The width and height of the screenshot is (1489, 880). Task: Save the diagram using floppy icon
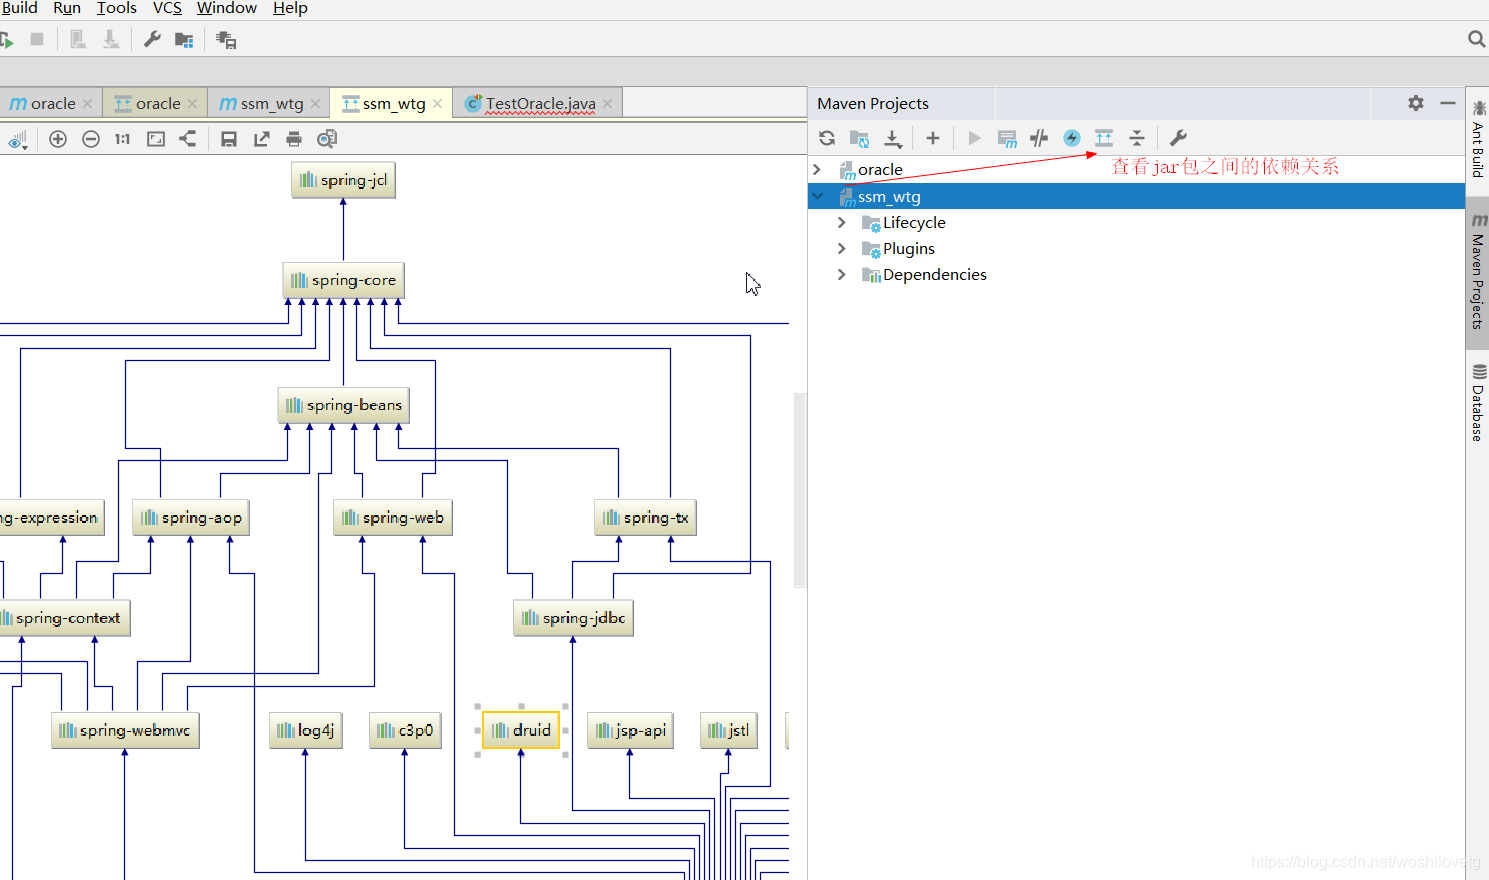click(x=229, y=139)
